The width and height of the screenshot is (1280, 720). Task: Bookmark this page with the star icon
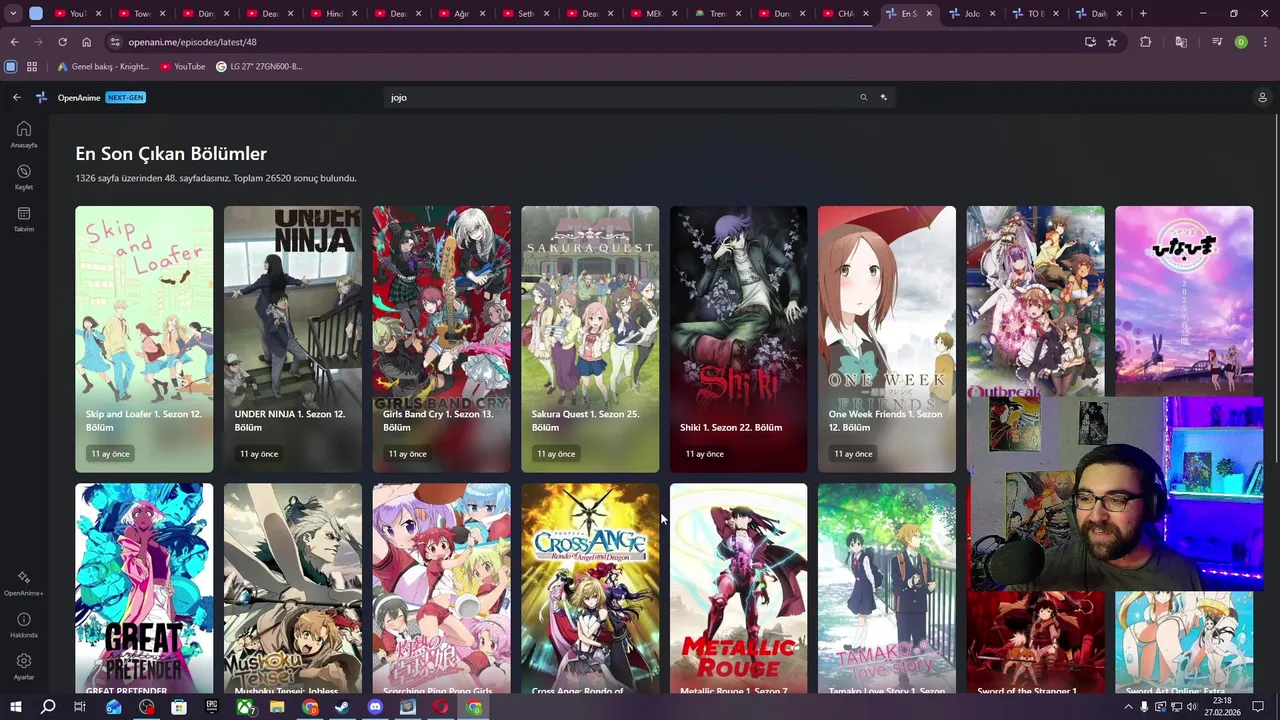[x=1112, y=42]
